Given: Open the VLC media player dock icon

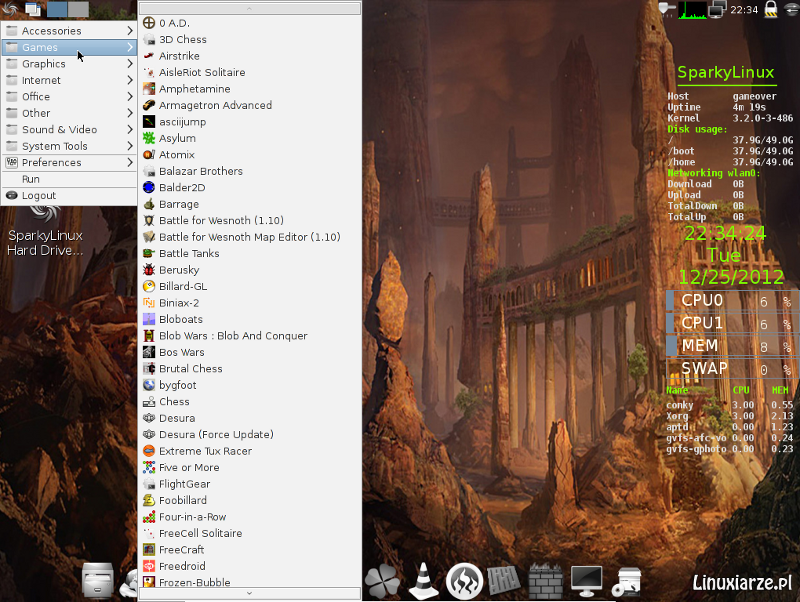Looking at the screenshot, I should pyautogui.click(x=422, y=578).
